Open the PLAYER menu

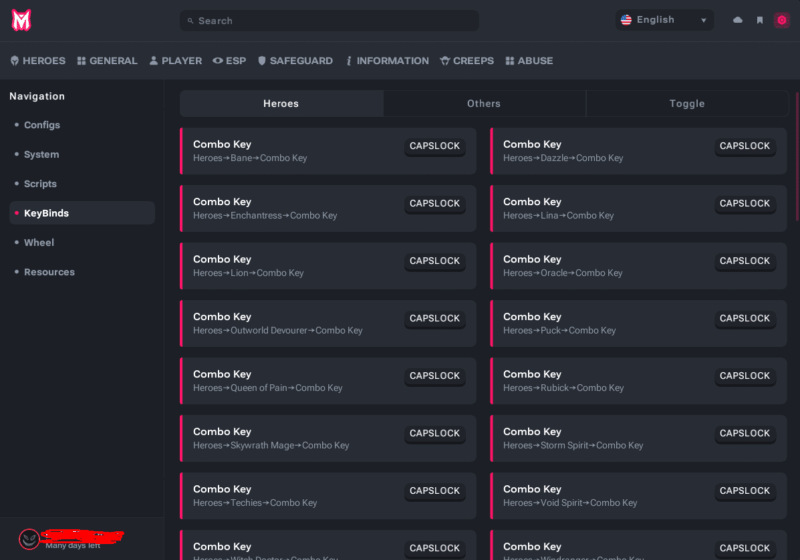pos(176,61)
